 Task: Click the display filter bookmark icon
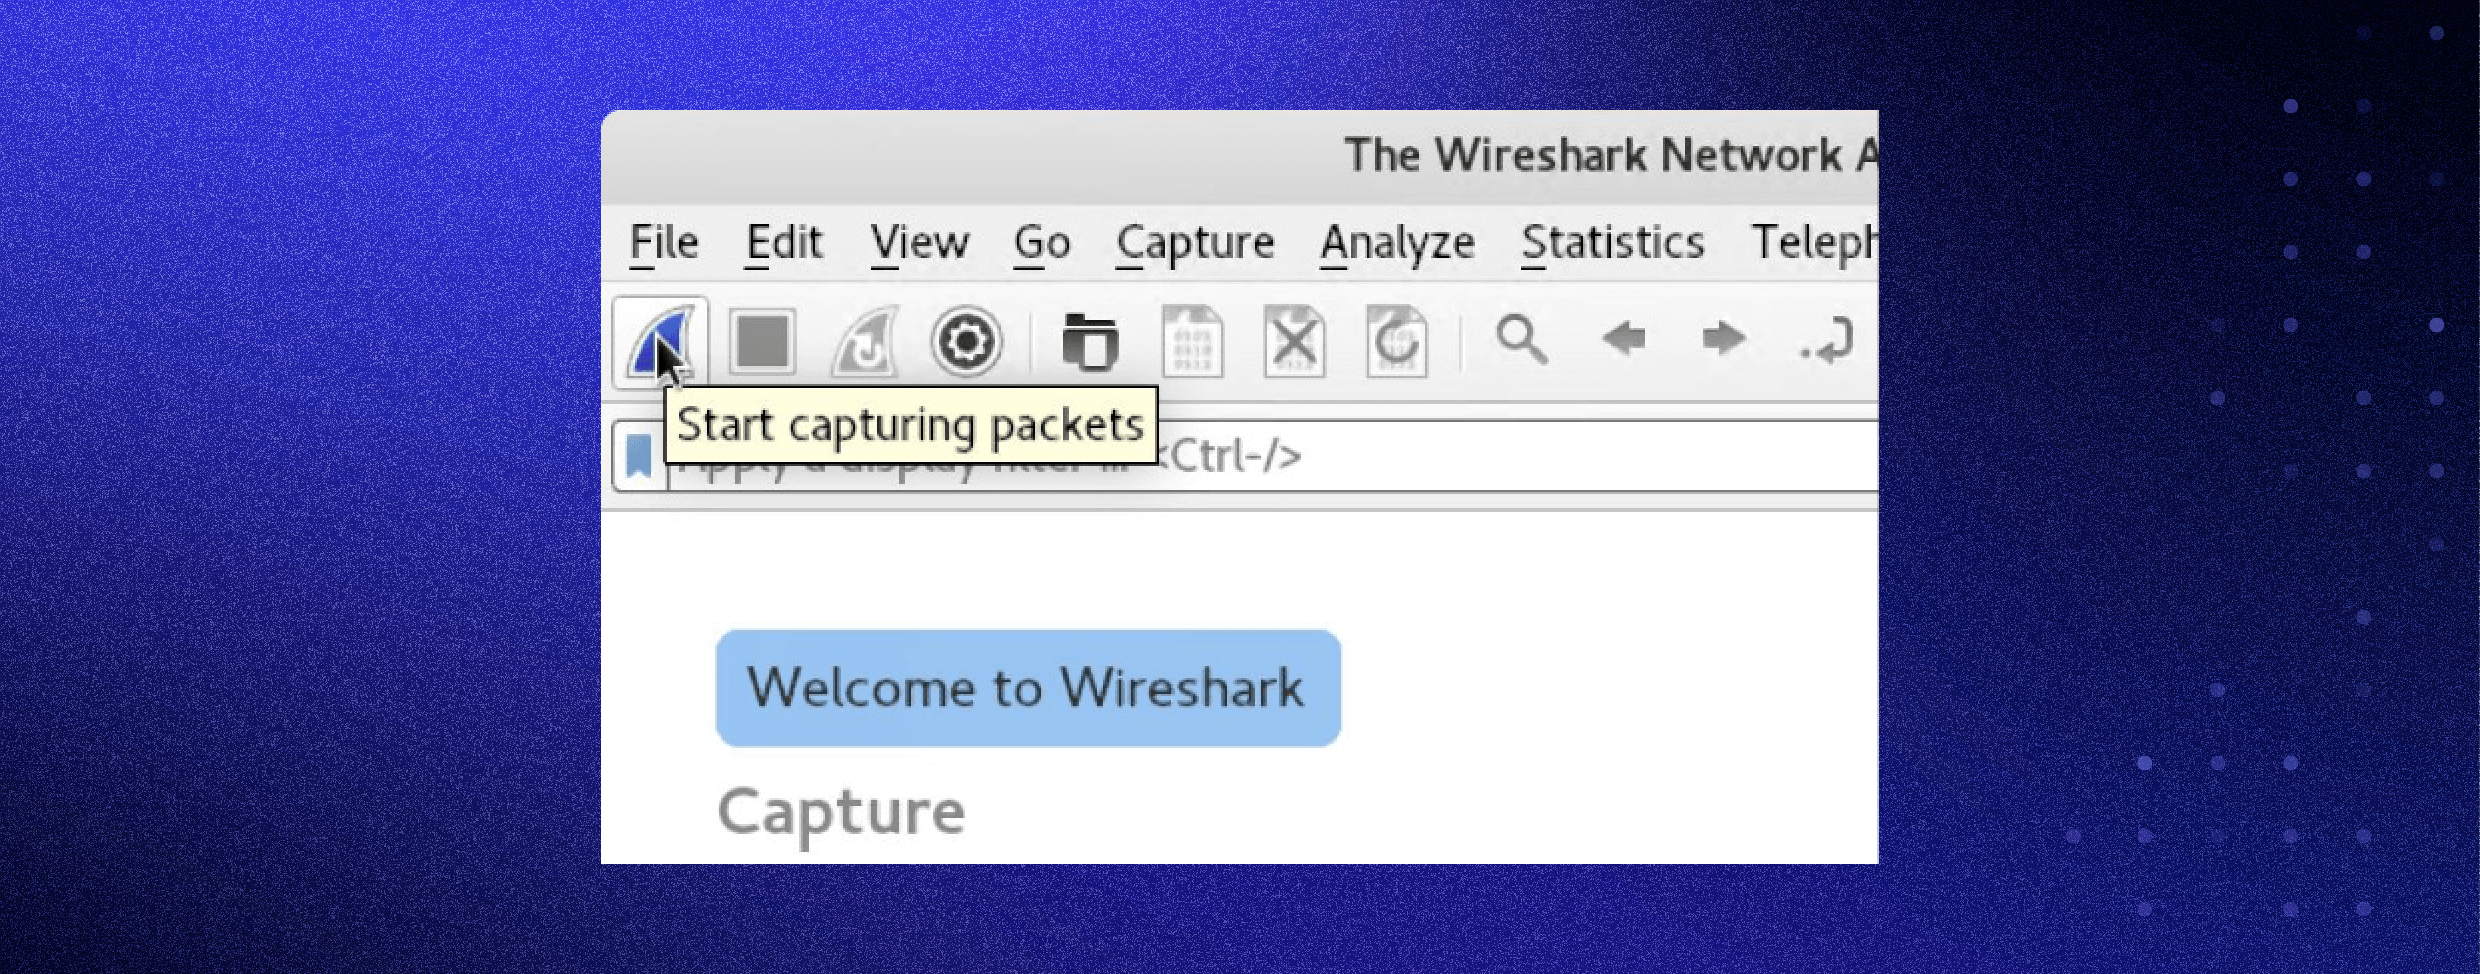click(x=639, y=457)
